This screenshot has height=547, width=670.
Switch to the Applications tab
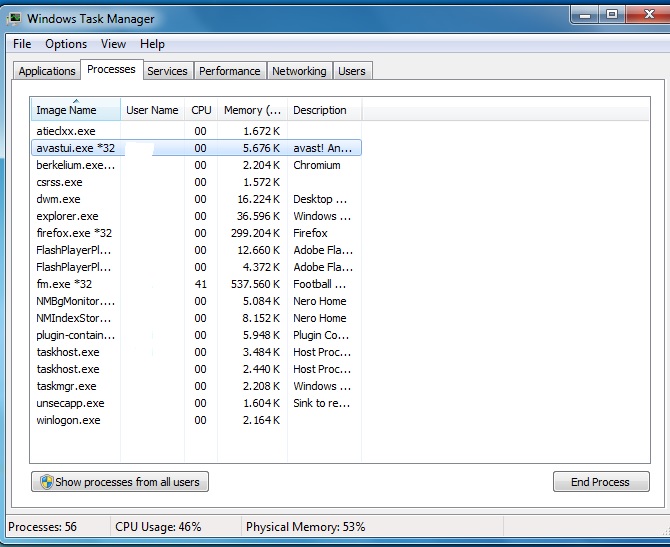tap(47, 71)
